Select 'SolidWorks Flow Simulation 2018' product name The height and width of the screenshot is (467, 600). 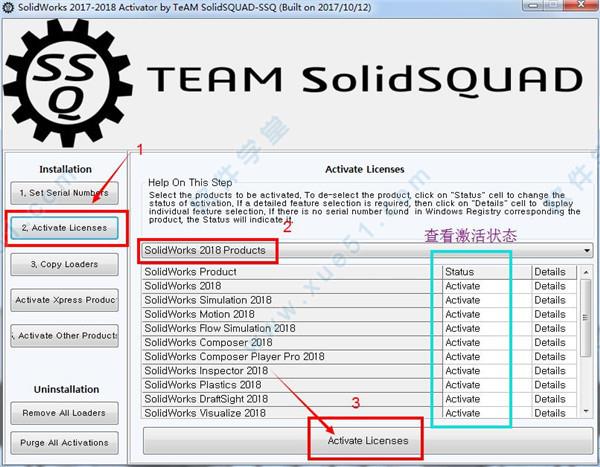pyautogui.click(x=292, y=329)
